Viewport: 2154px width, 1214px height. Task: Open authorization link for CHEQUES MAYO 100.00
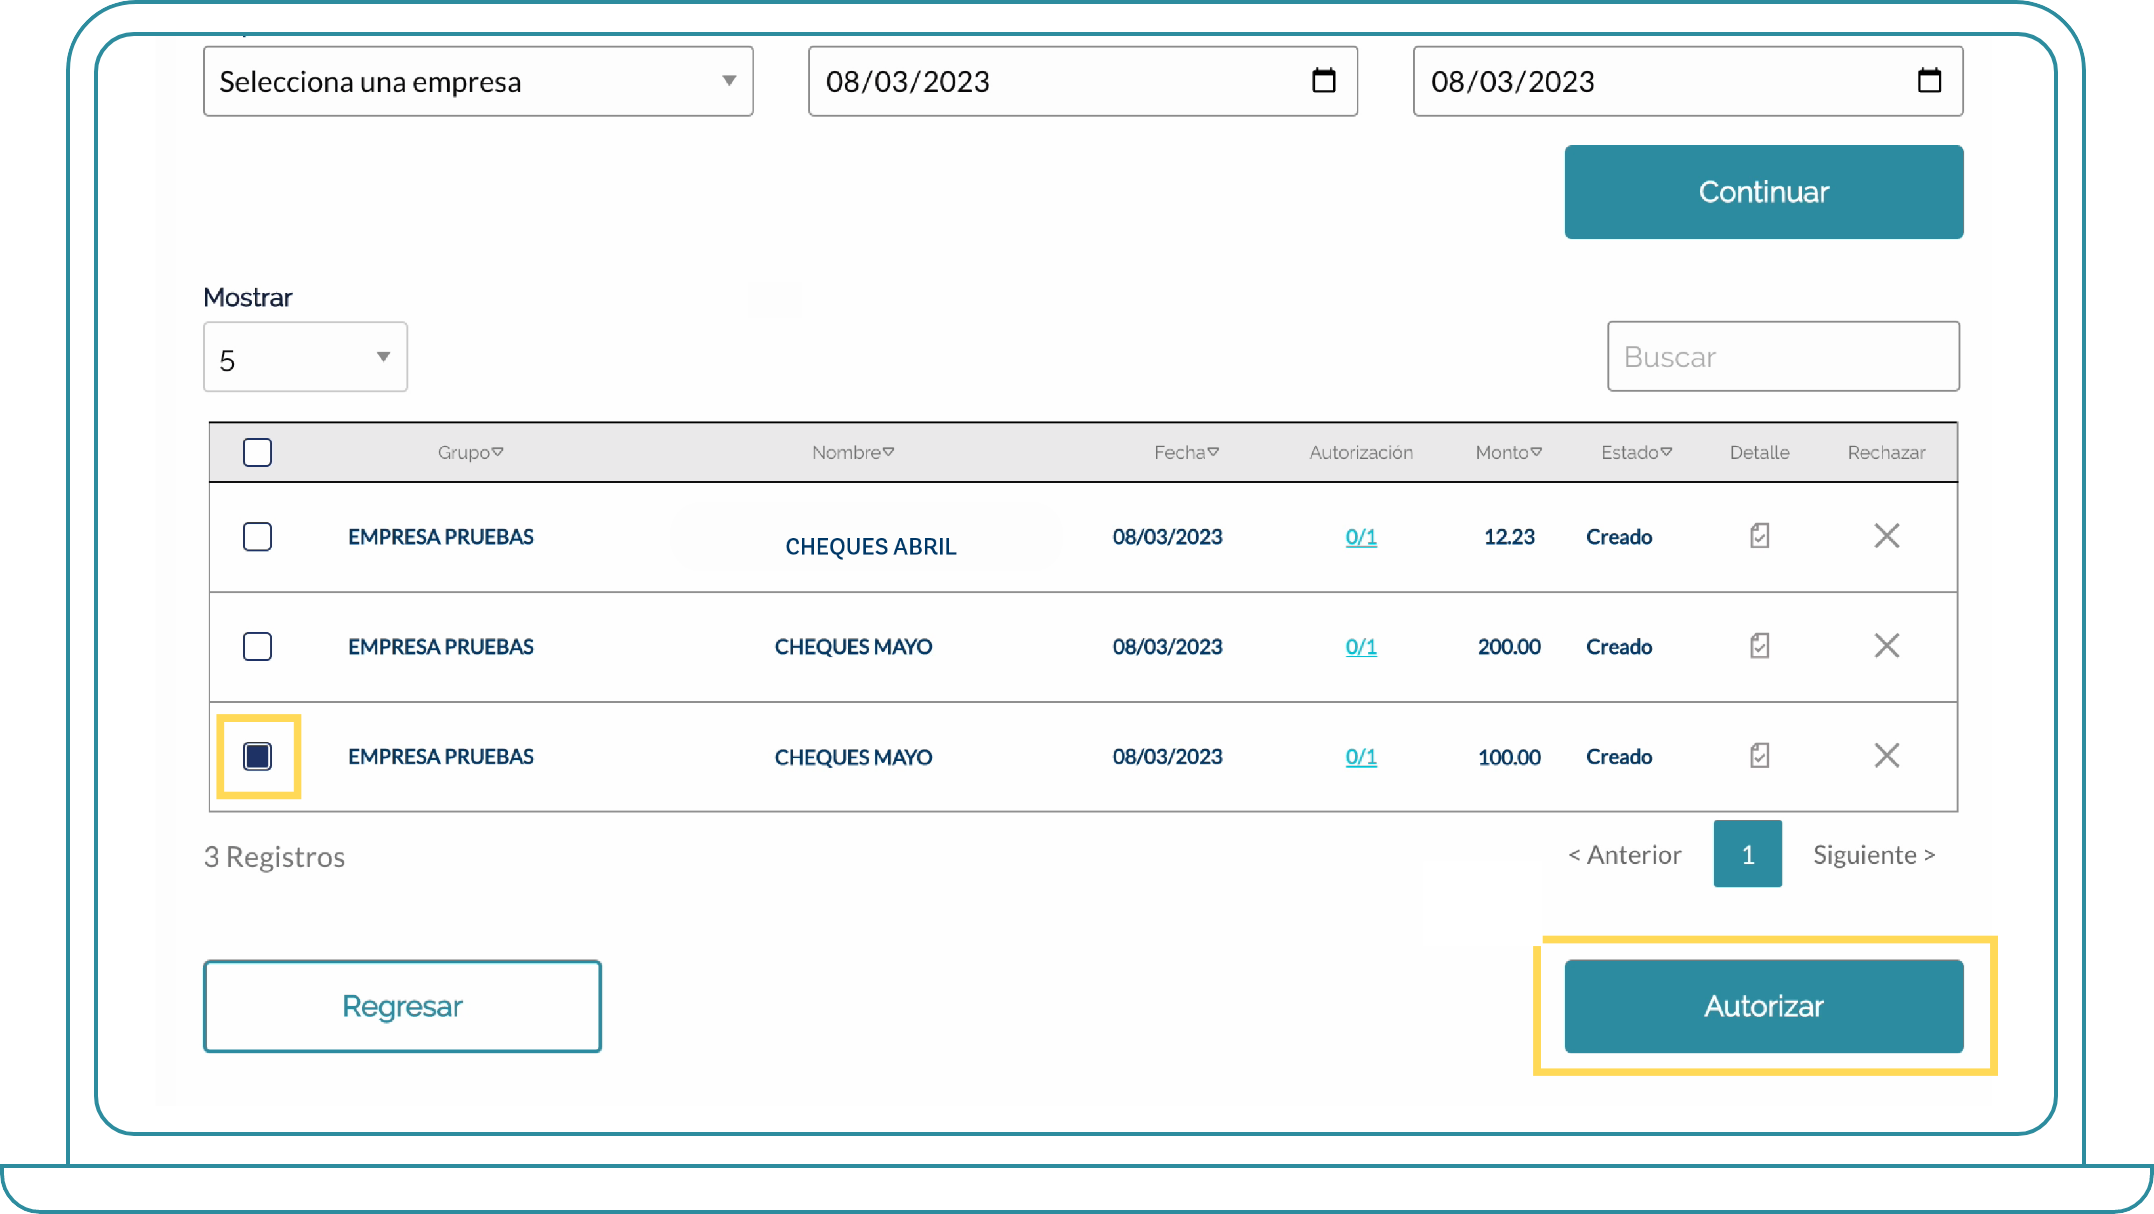pos(1361,756)
